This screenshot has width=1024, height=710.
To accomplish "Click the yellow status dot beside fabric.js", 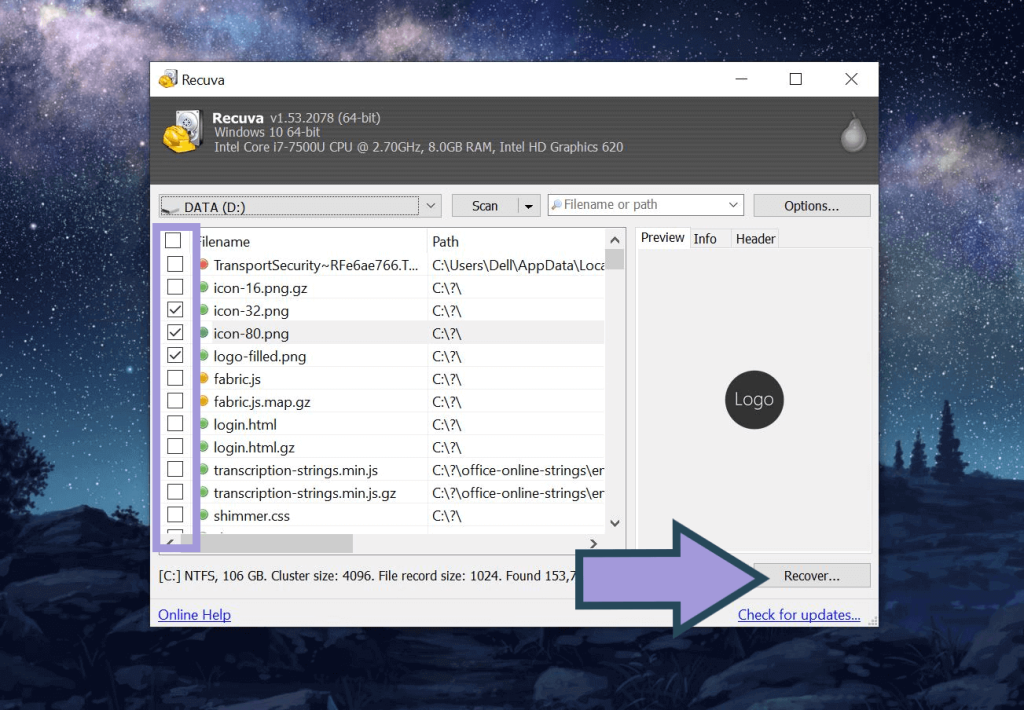I will click(202, 379).
